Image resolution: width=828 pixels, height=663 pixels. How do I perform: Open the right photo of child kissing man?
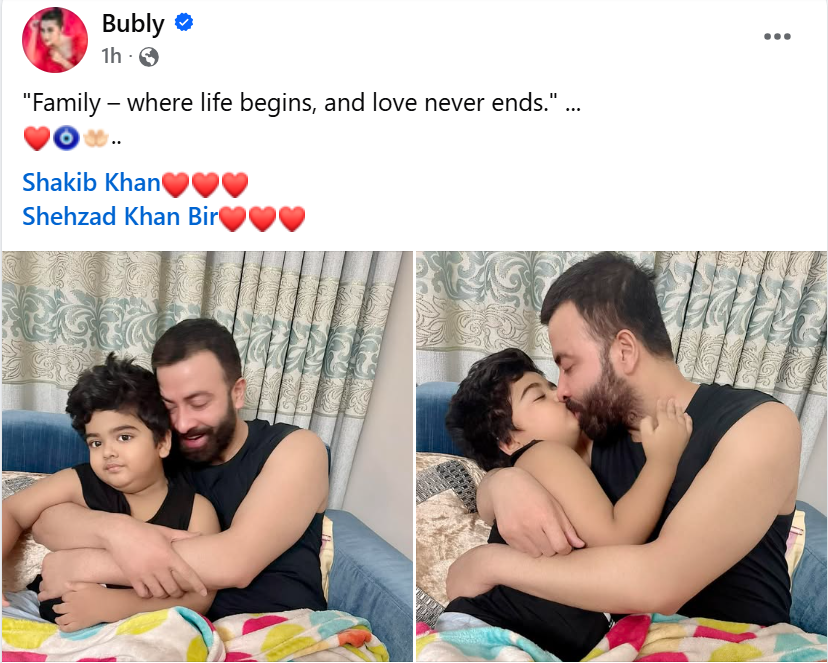pos(622,456)
